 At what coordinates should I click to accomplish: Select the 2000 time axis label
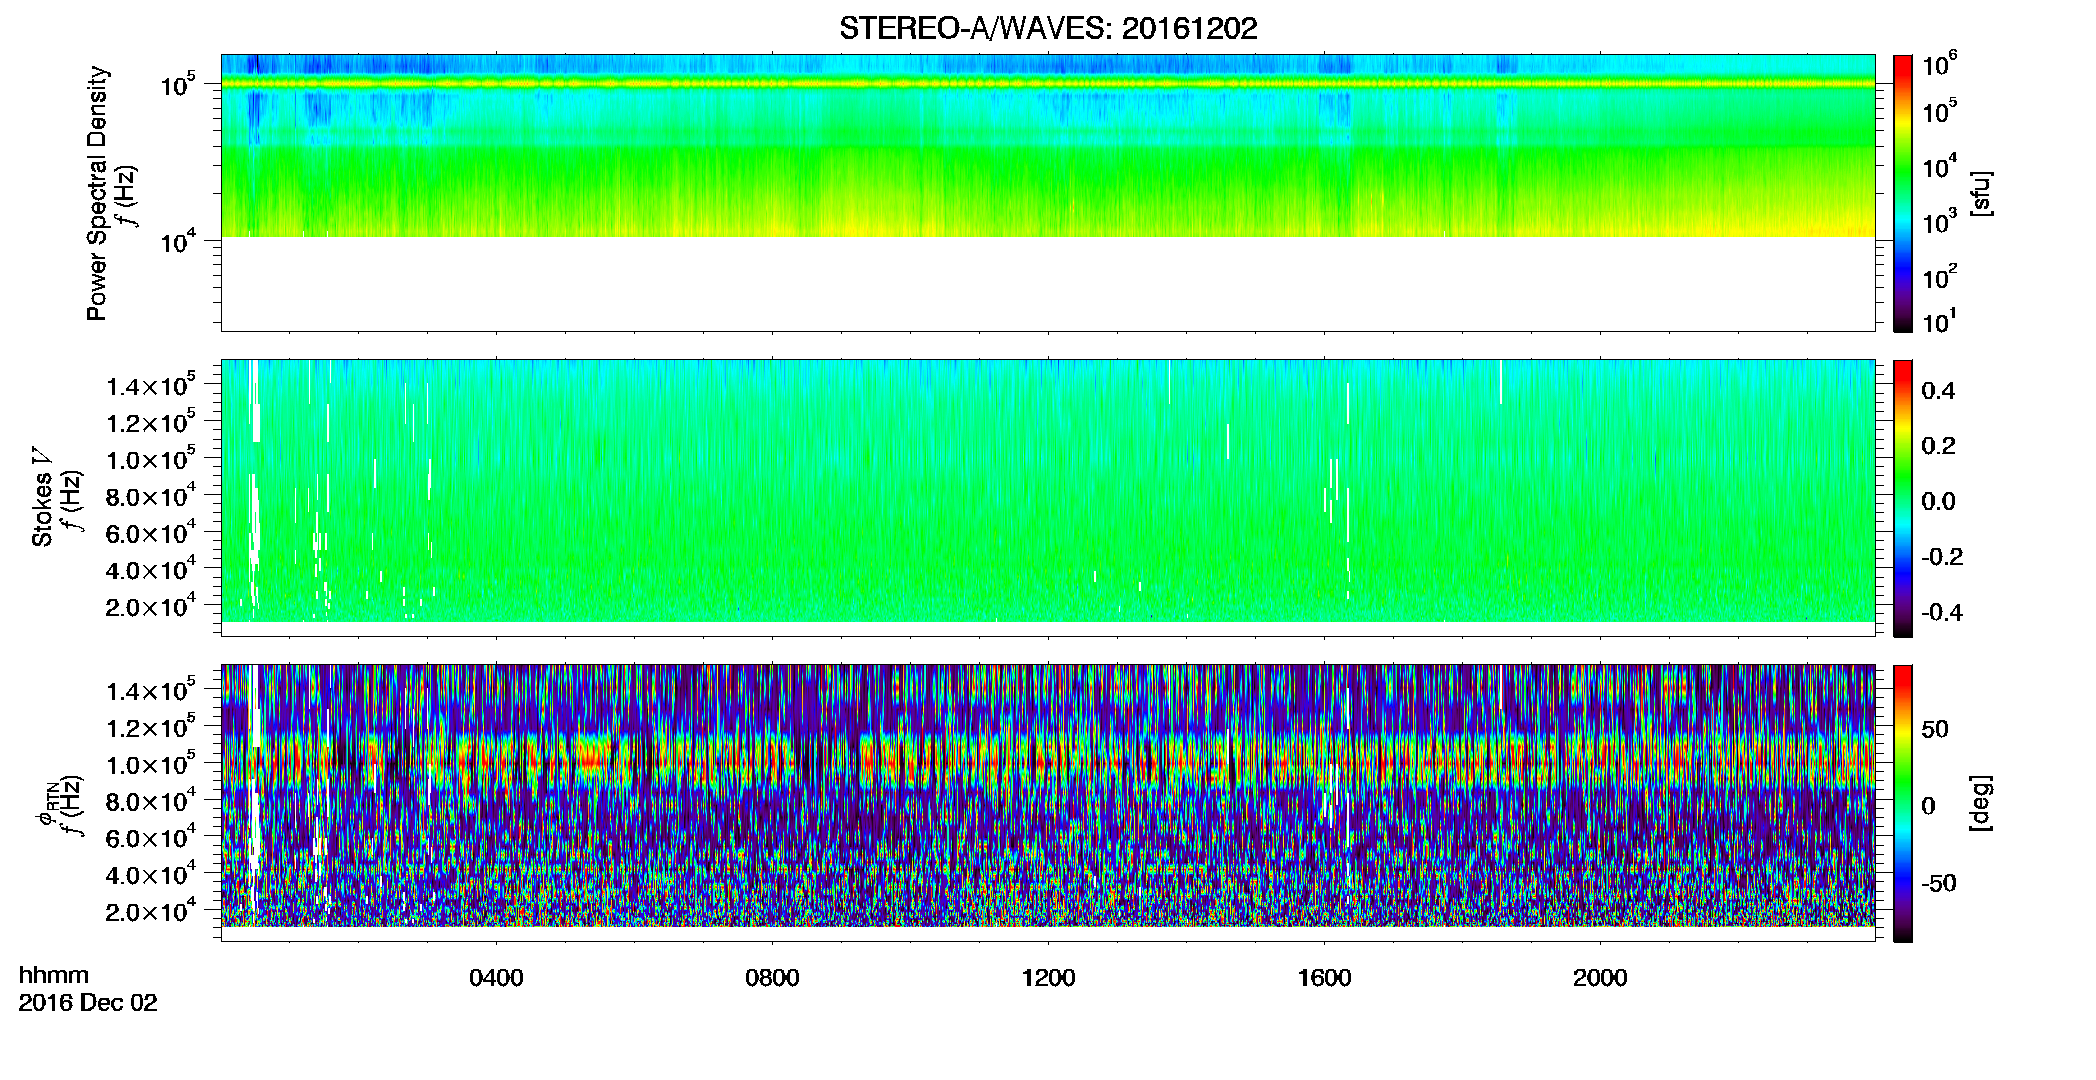[1600, 978]
